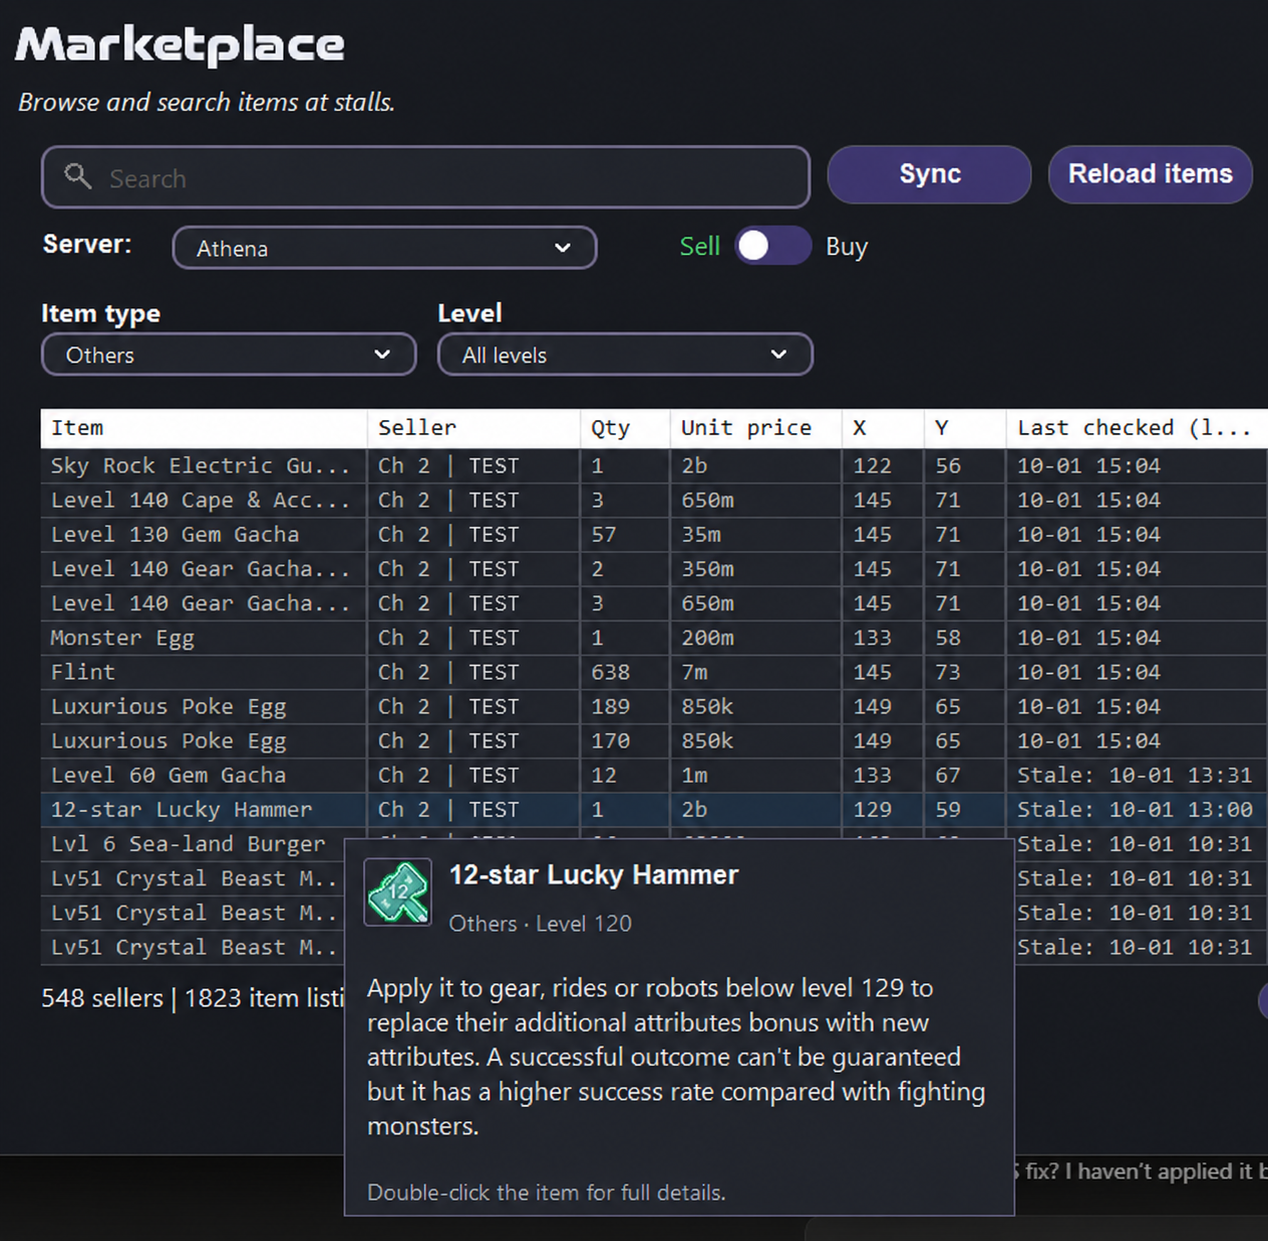Select the Flint item row
This screenshot has height=1241, width=1268.
click(x=654, y=672)
